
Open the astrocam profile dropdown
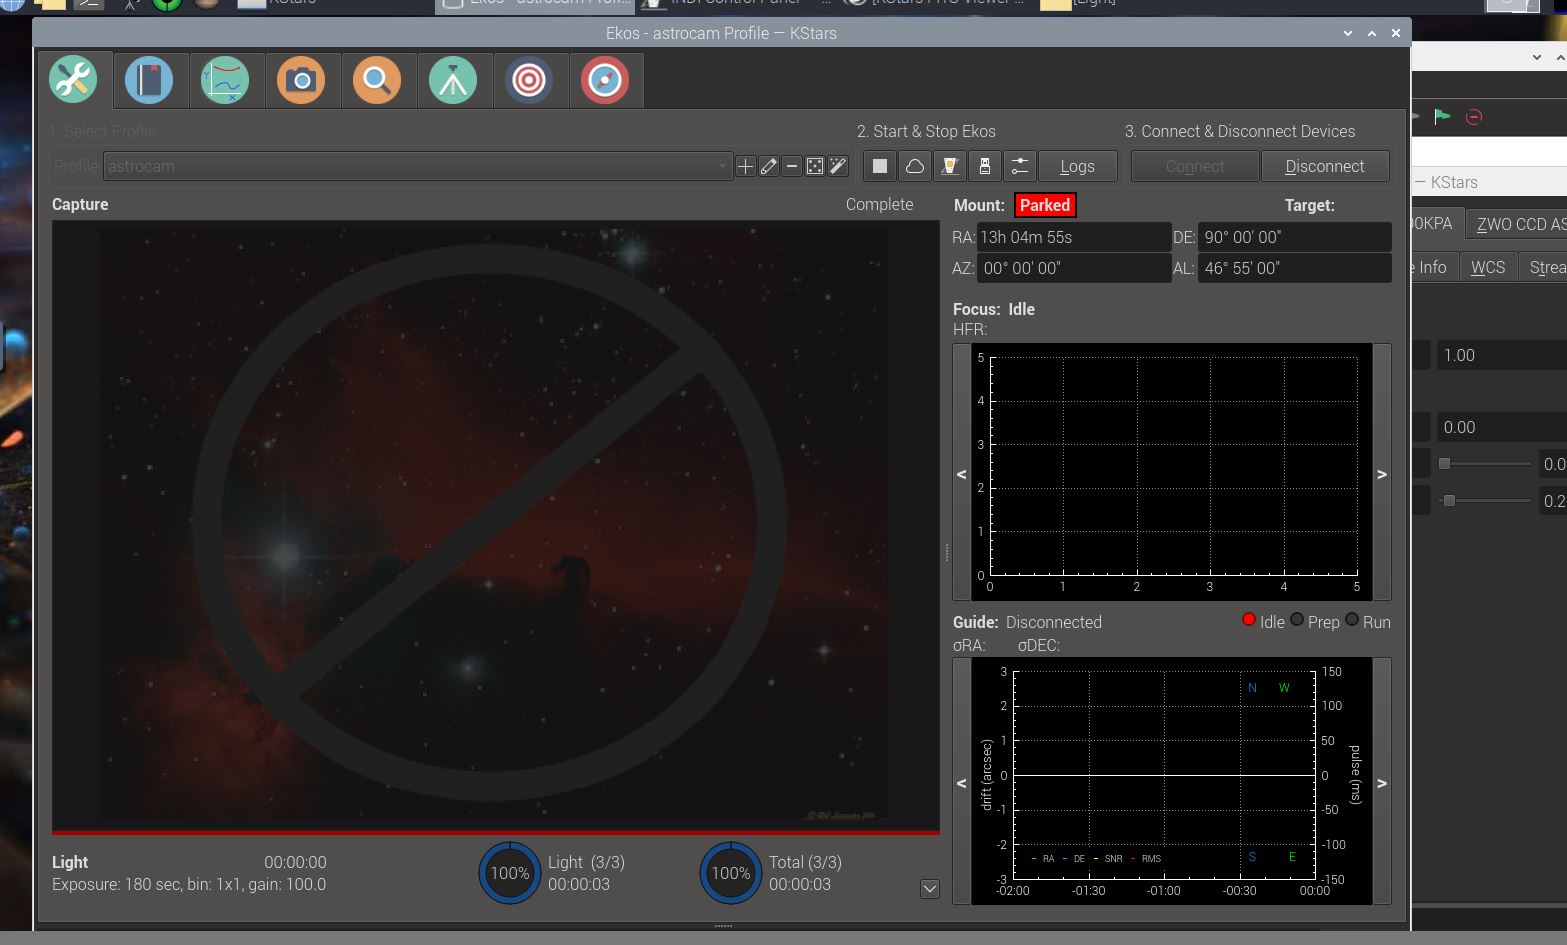tap(417, 166)
